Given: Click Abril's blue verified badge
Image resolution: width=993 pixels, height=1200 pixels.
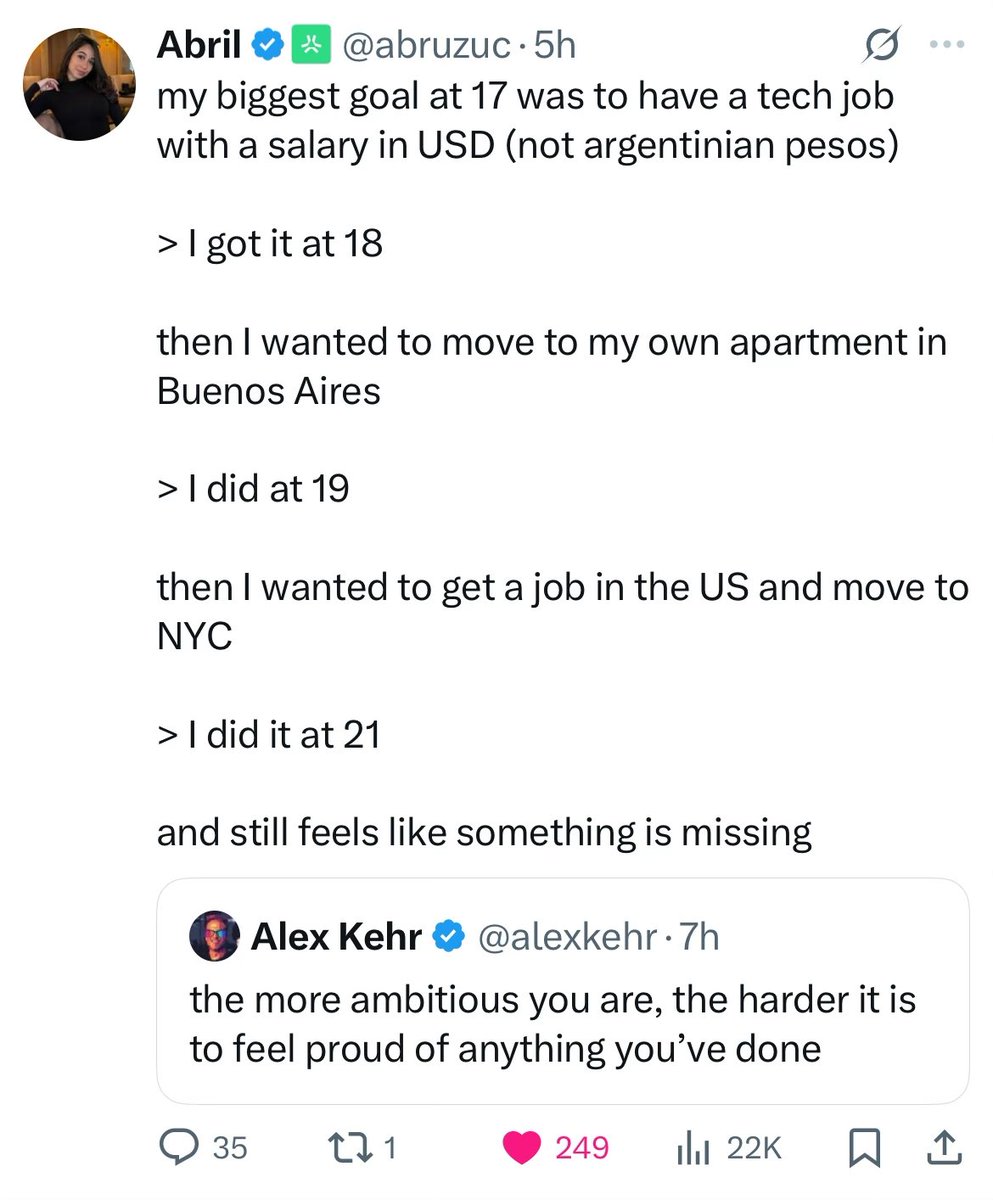Looking at the screenshot, I should pos(266,44).
